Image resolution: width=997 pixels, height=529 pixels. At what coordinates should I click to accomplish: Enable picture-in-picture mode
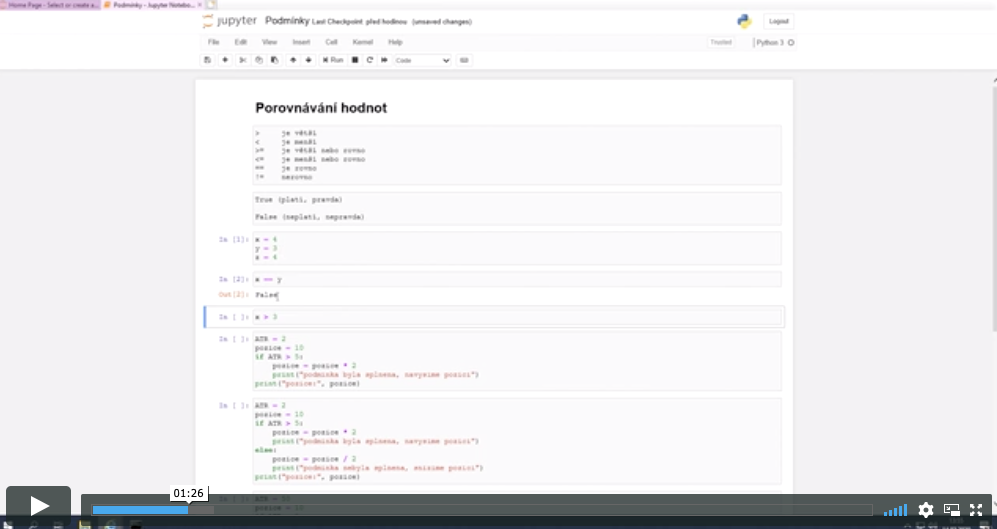tap(952, 509)
